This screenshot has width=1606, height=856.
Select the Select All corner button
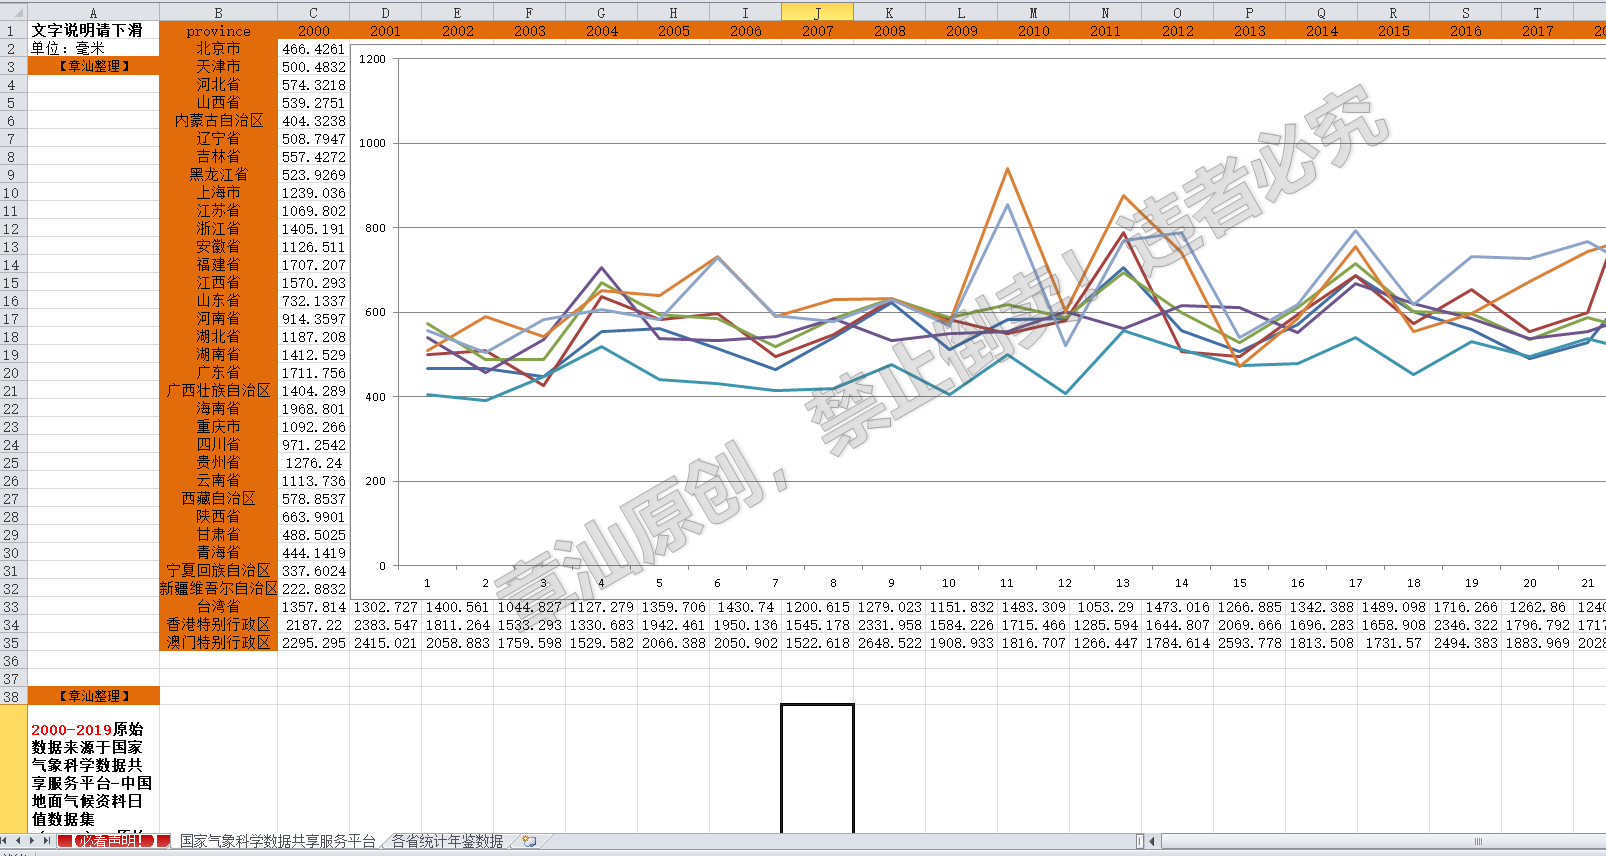pyautogui.click(x=13, y=12)
